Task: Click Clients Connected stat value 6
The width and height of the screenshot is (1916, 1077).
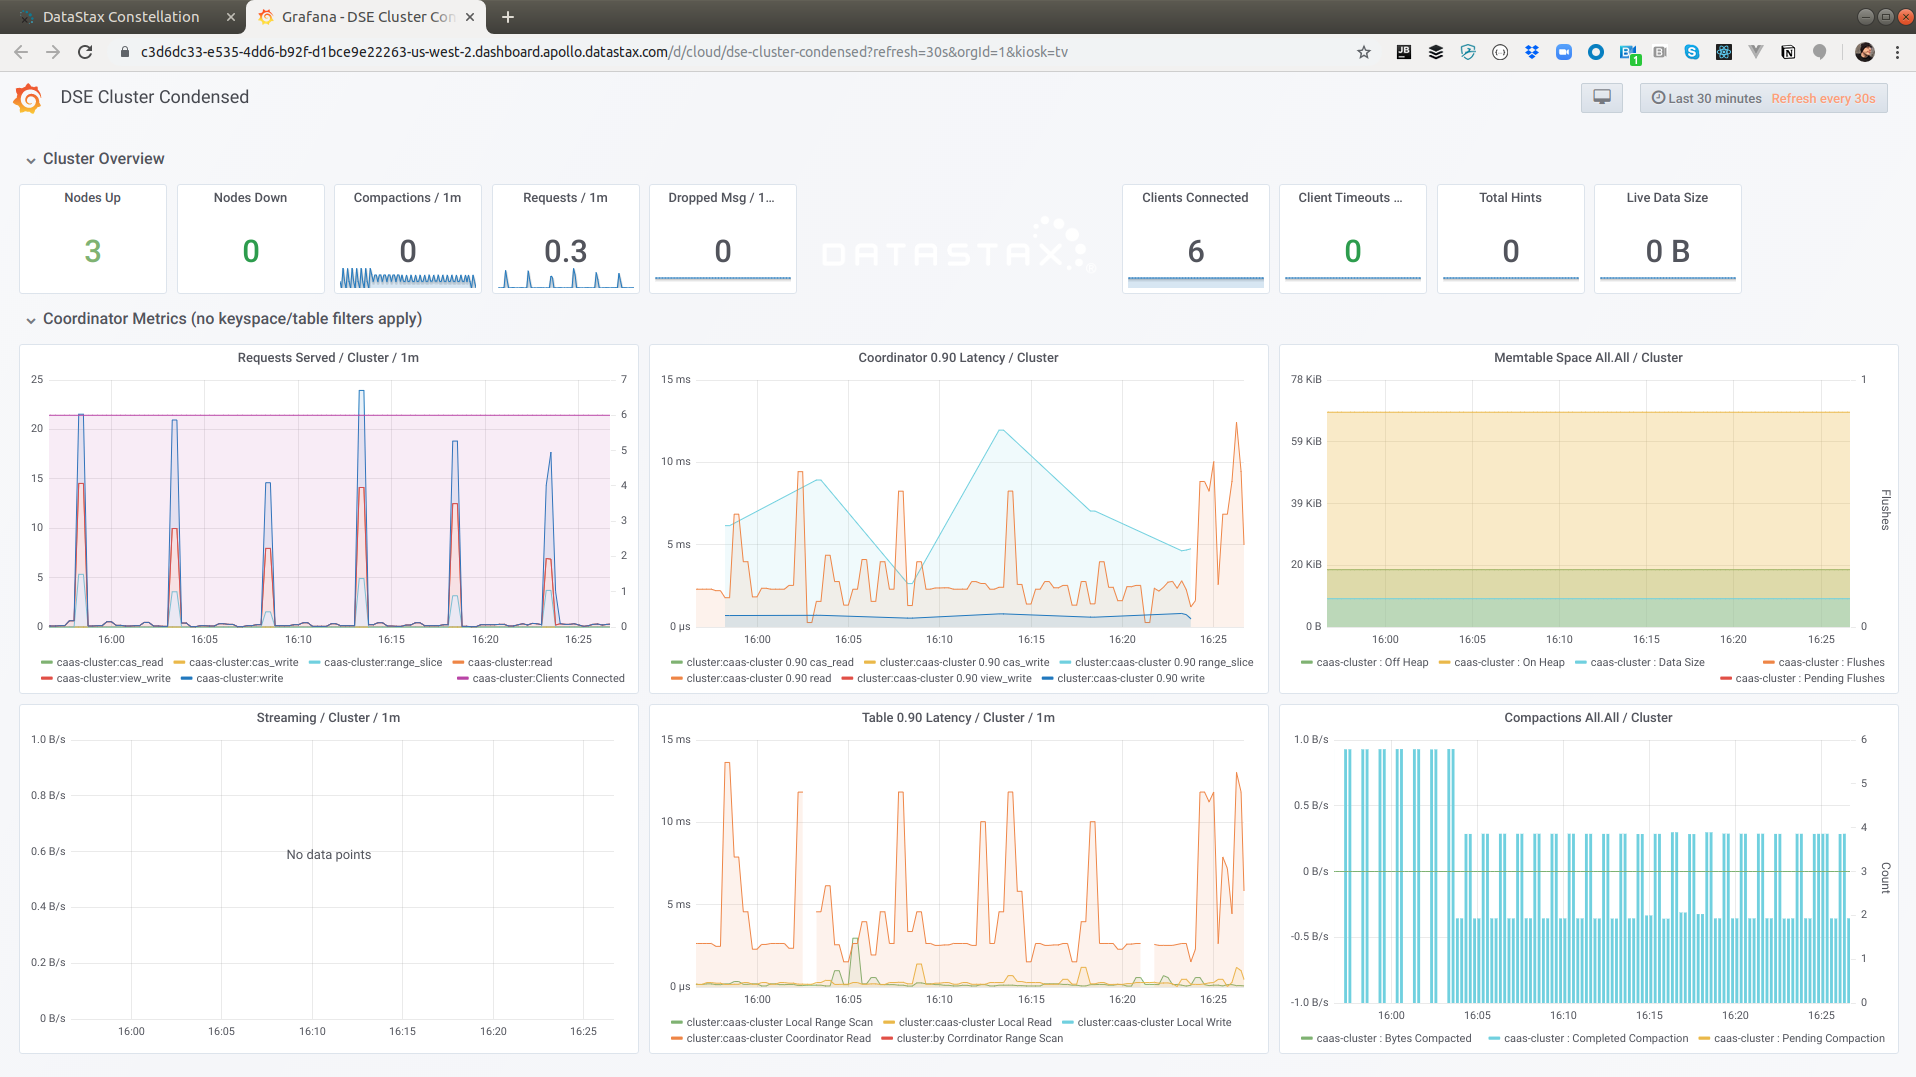Action: click(1196, 251)
